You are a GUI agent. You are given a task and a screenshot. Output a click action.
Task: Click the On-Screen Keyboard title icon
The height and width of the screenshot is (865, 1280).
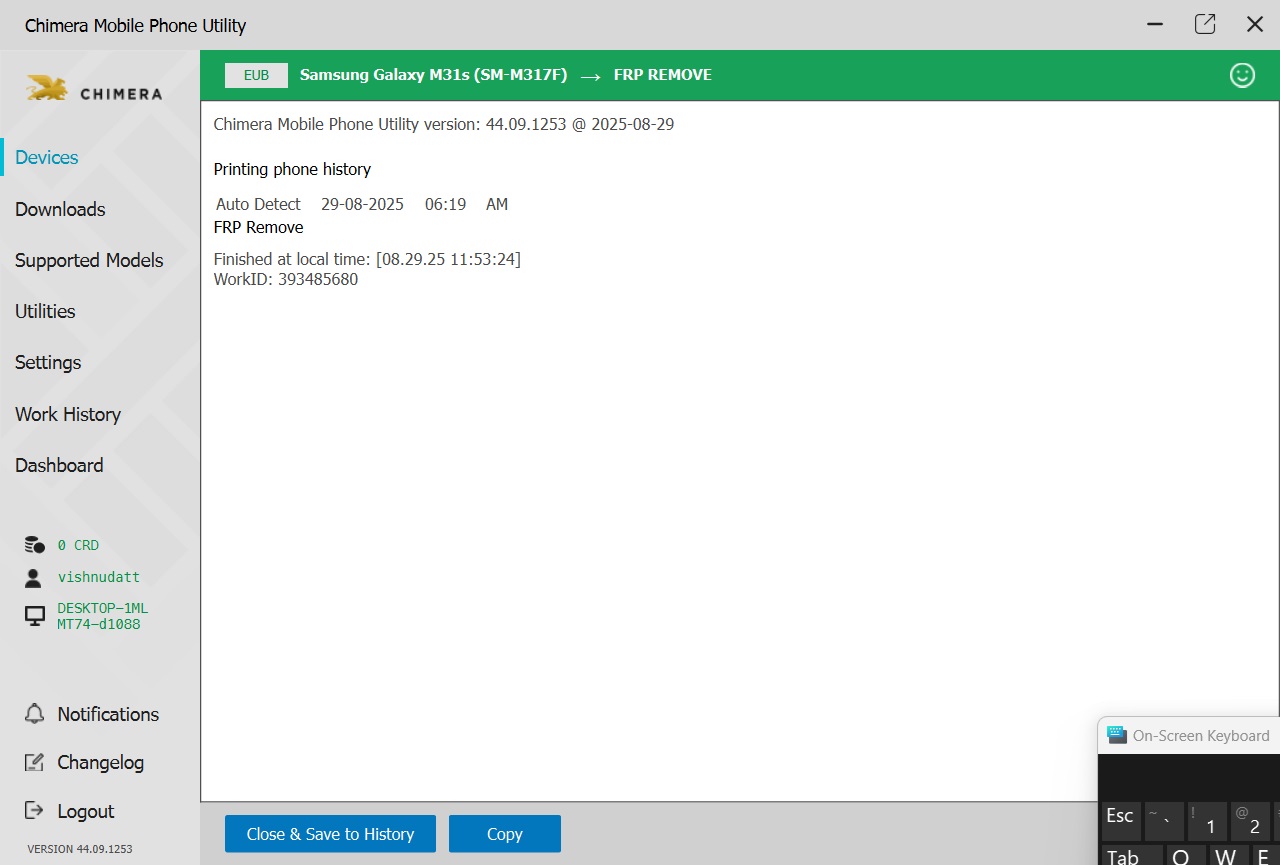pyautogui.click(x=1116, y=736)
